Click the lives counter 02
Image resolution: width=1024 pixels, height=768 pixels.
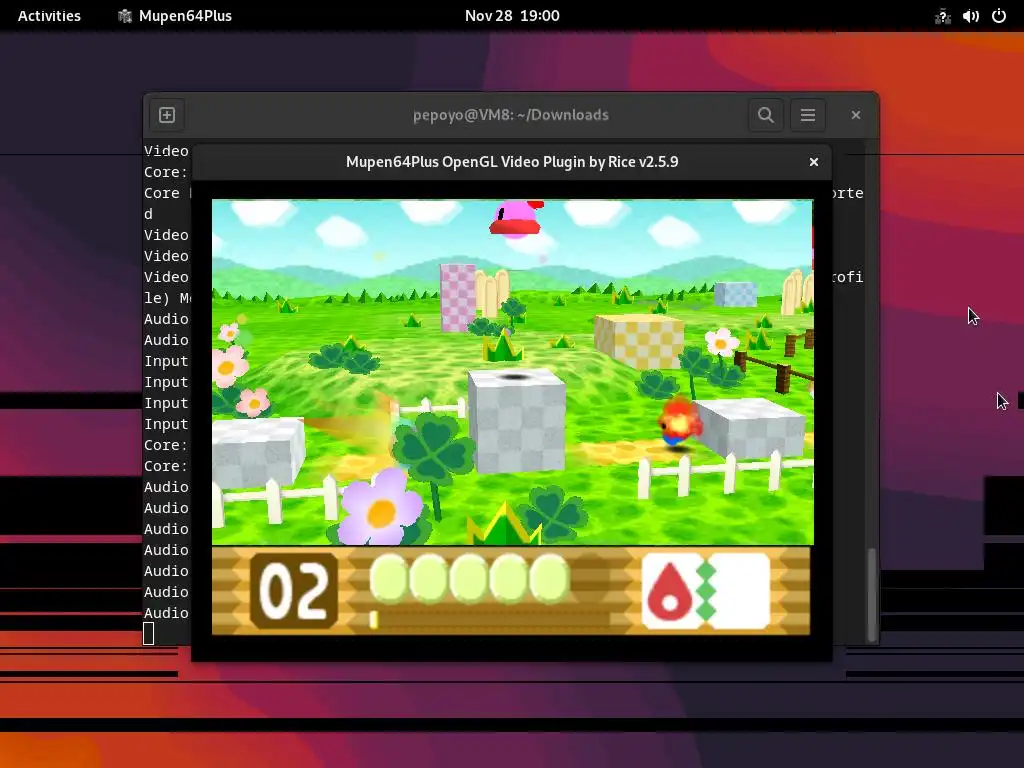tap(294, 591)
